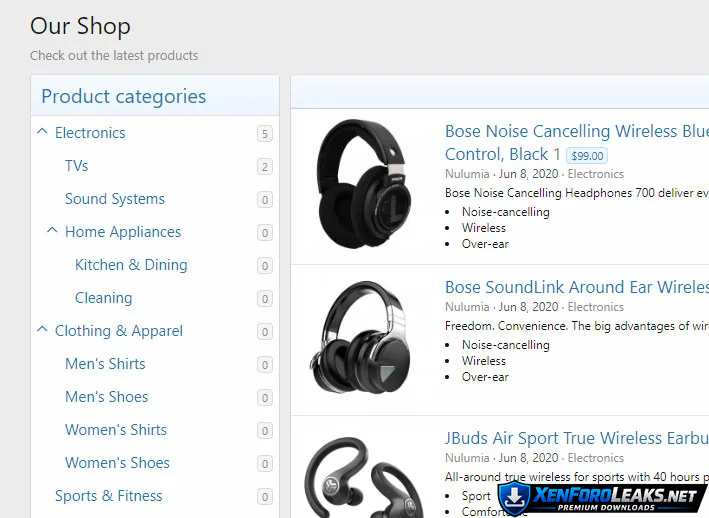Collapse the Home Appliances chevron
Viewport: 709px width, 518px height.
(52, 231)
